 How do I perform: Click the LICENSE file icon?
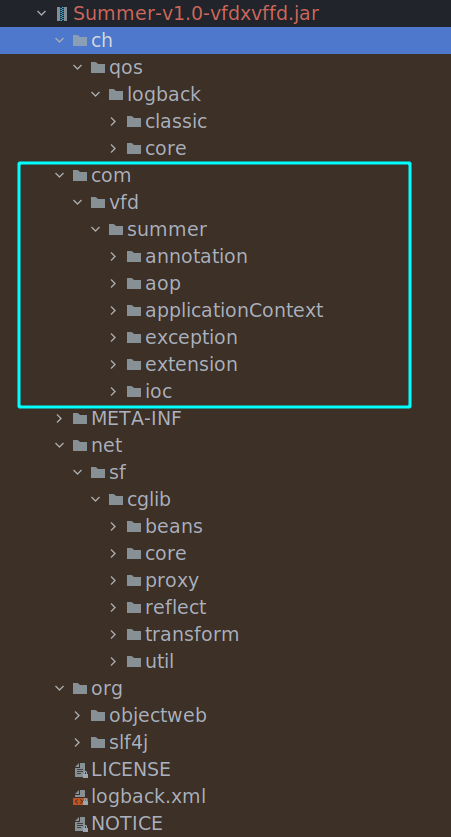tap(80, 770)
